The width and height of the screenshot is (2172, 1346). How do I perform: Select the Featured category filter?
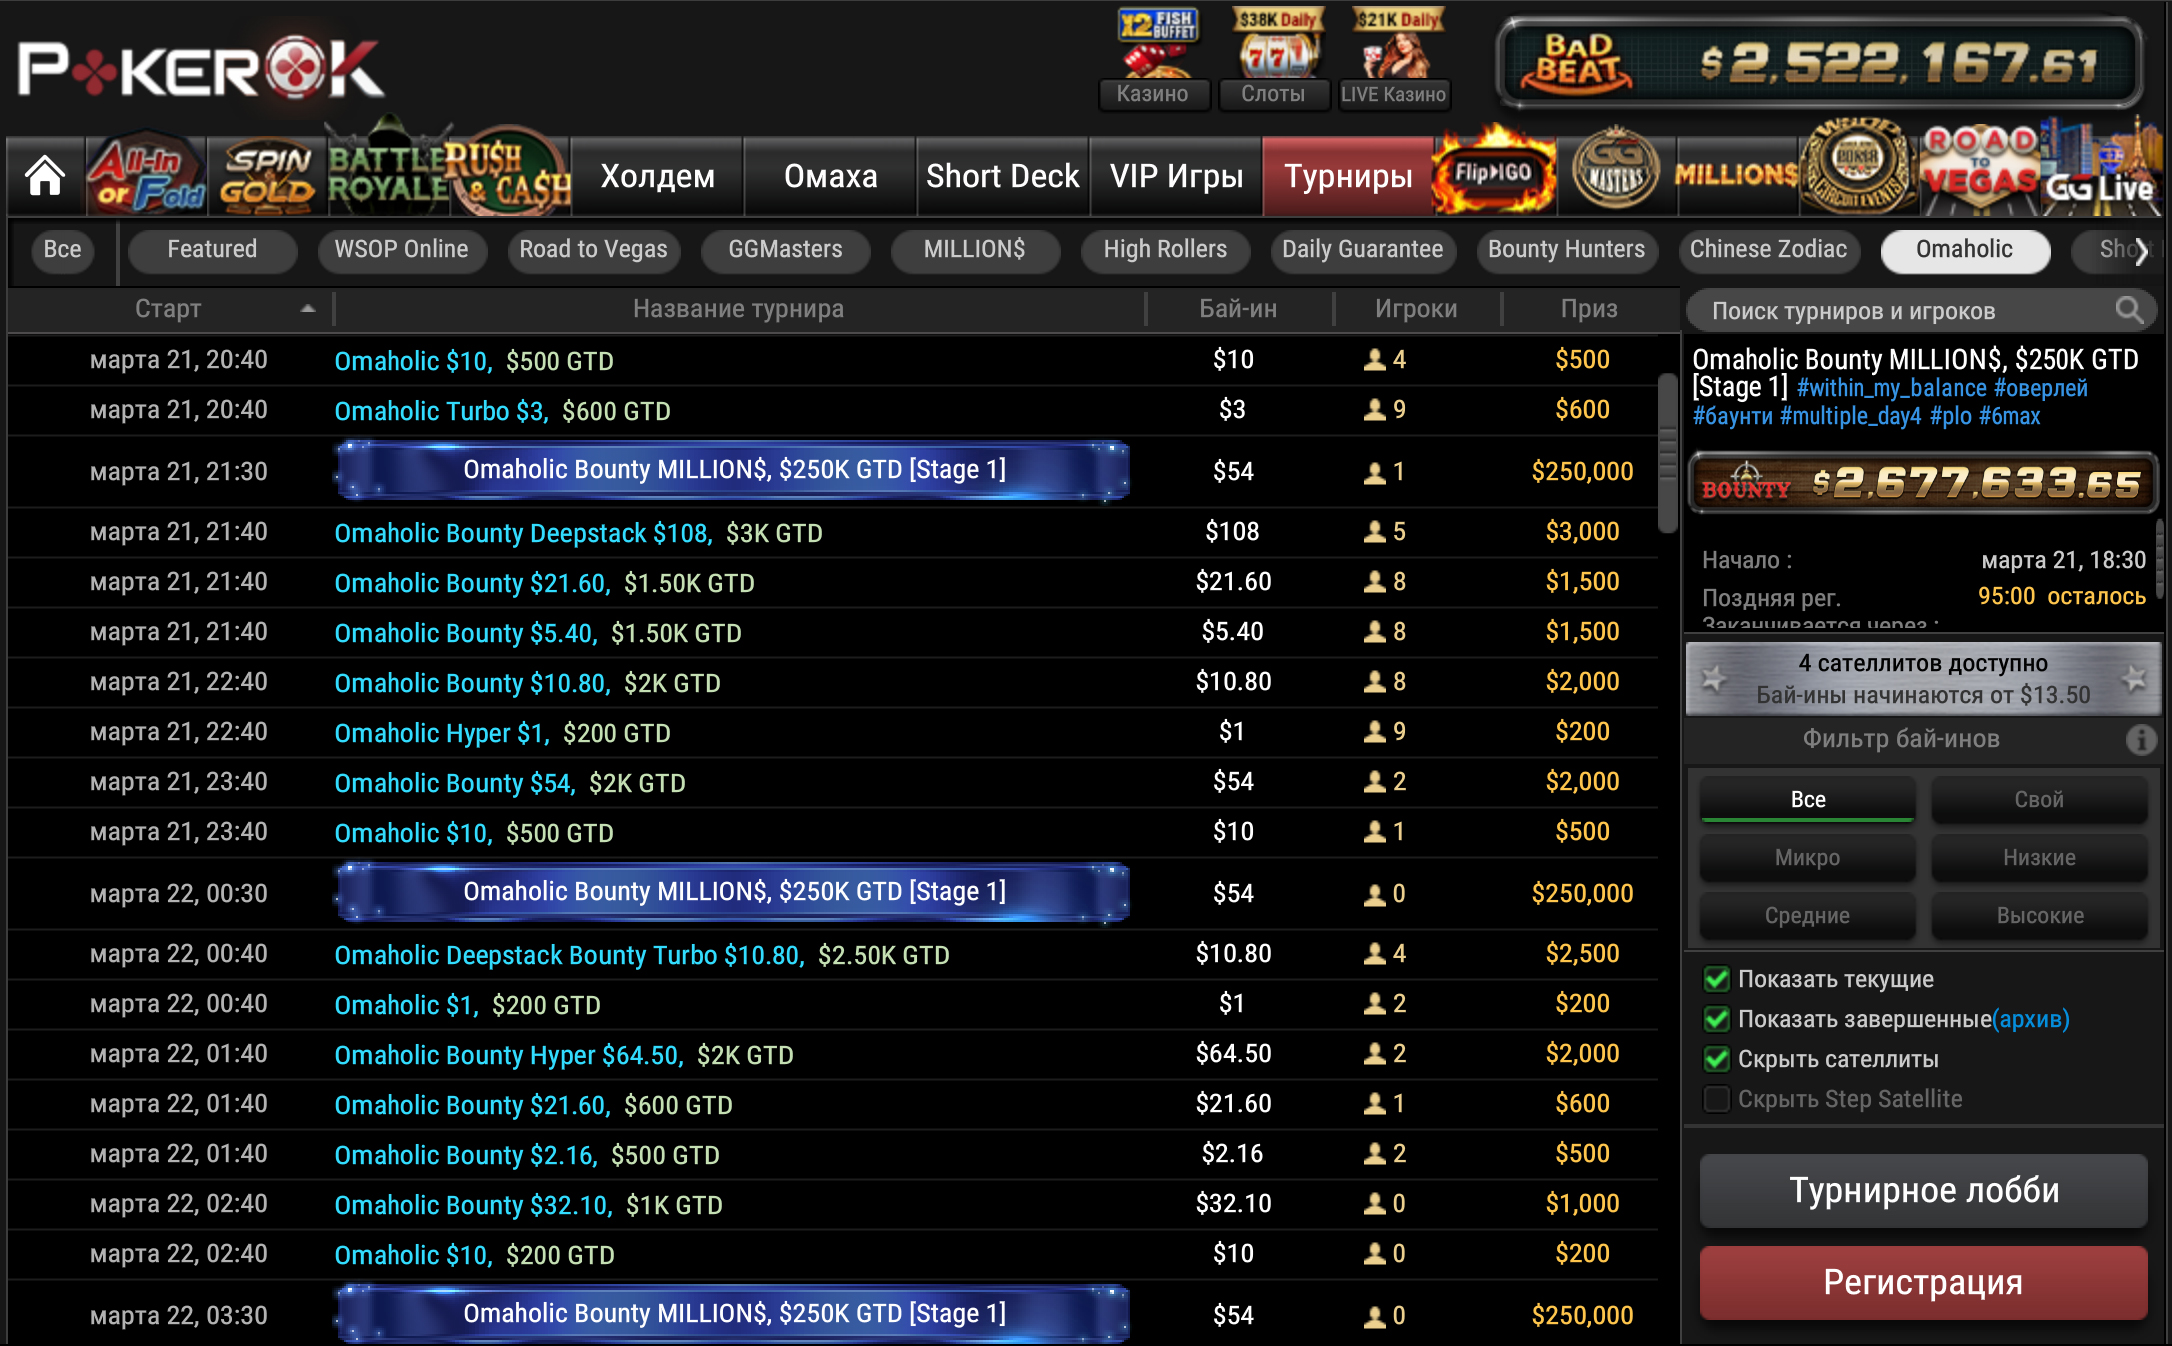click(212, 250)
